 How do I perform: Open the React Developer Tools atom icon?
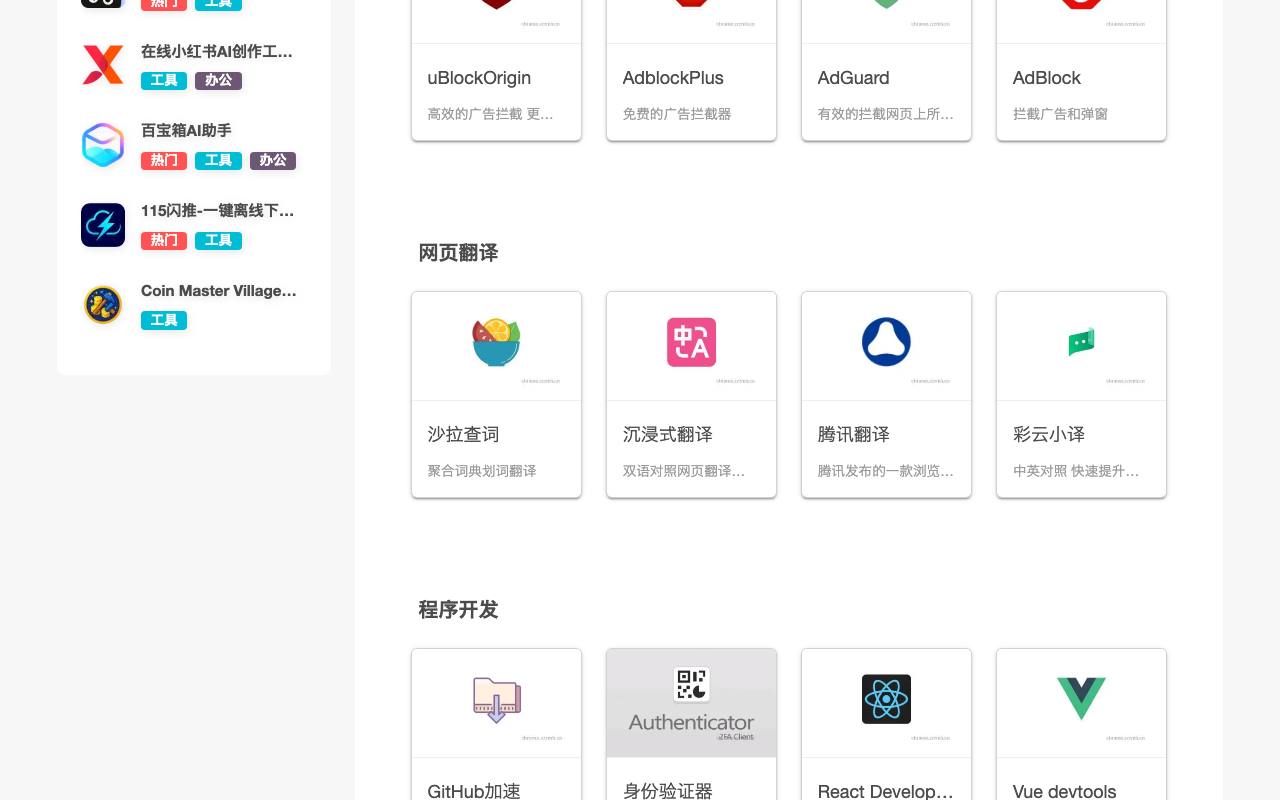click(886, 699)
